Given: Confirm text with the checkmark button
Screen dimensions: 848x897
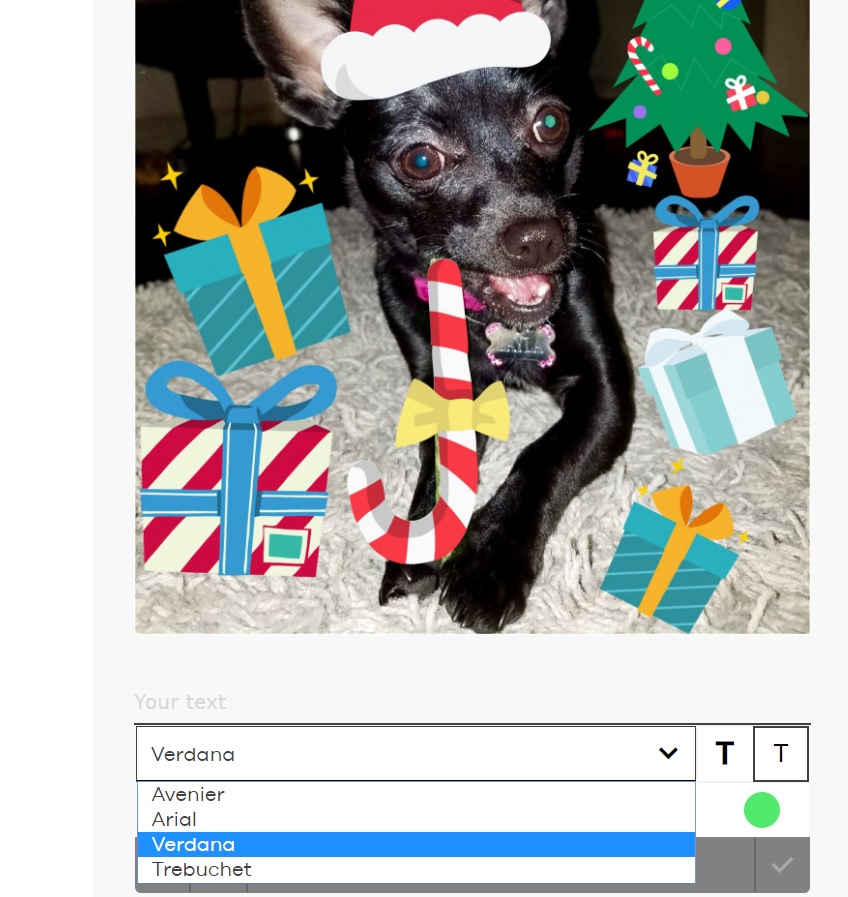Looking at the screenshot, I should tap(782, 864).
